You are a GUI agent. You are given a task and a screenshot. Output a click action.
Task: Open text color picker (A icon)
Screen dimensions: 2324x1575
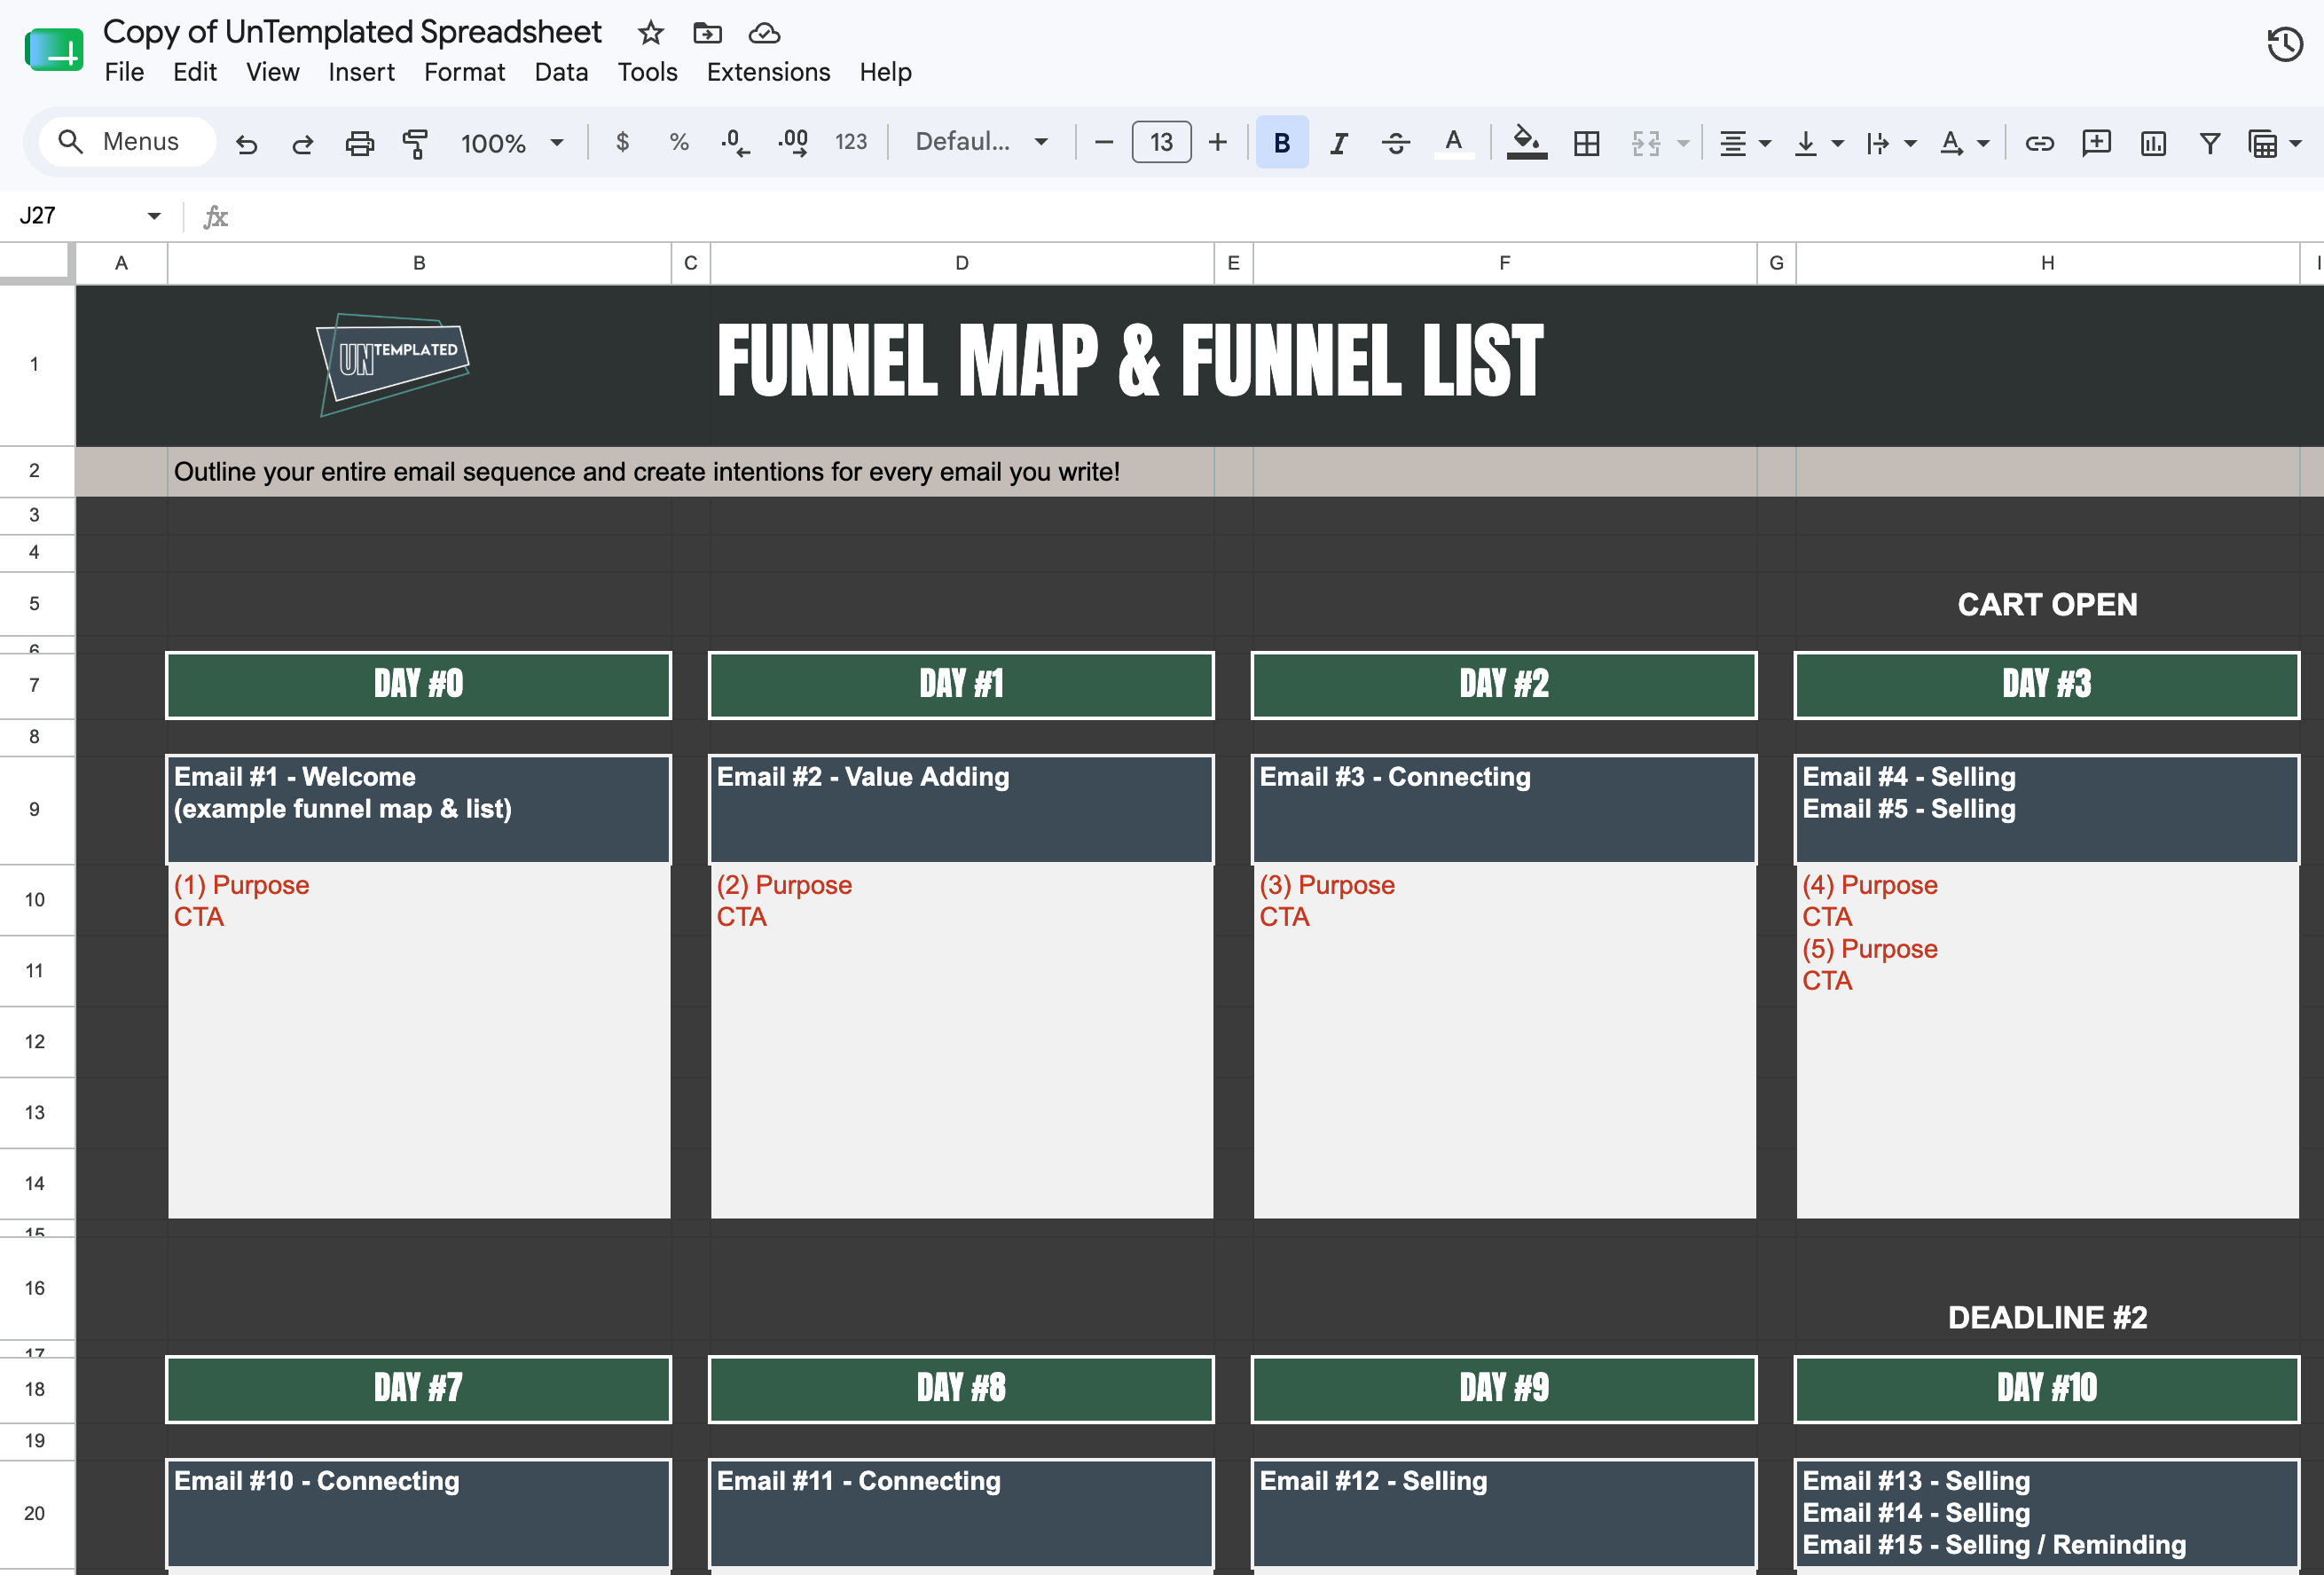[1453, 143]
